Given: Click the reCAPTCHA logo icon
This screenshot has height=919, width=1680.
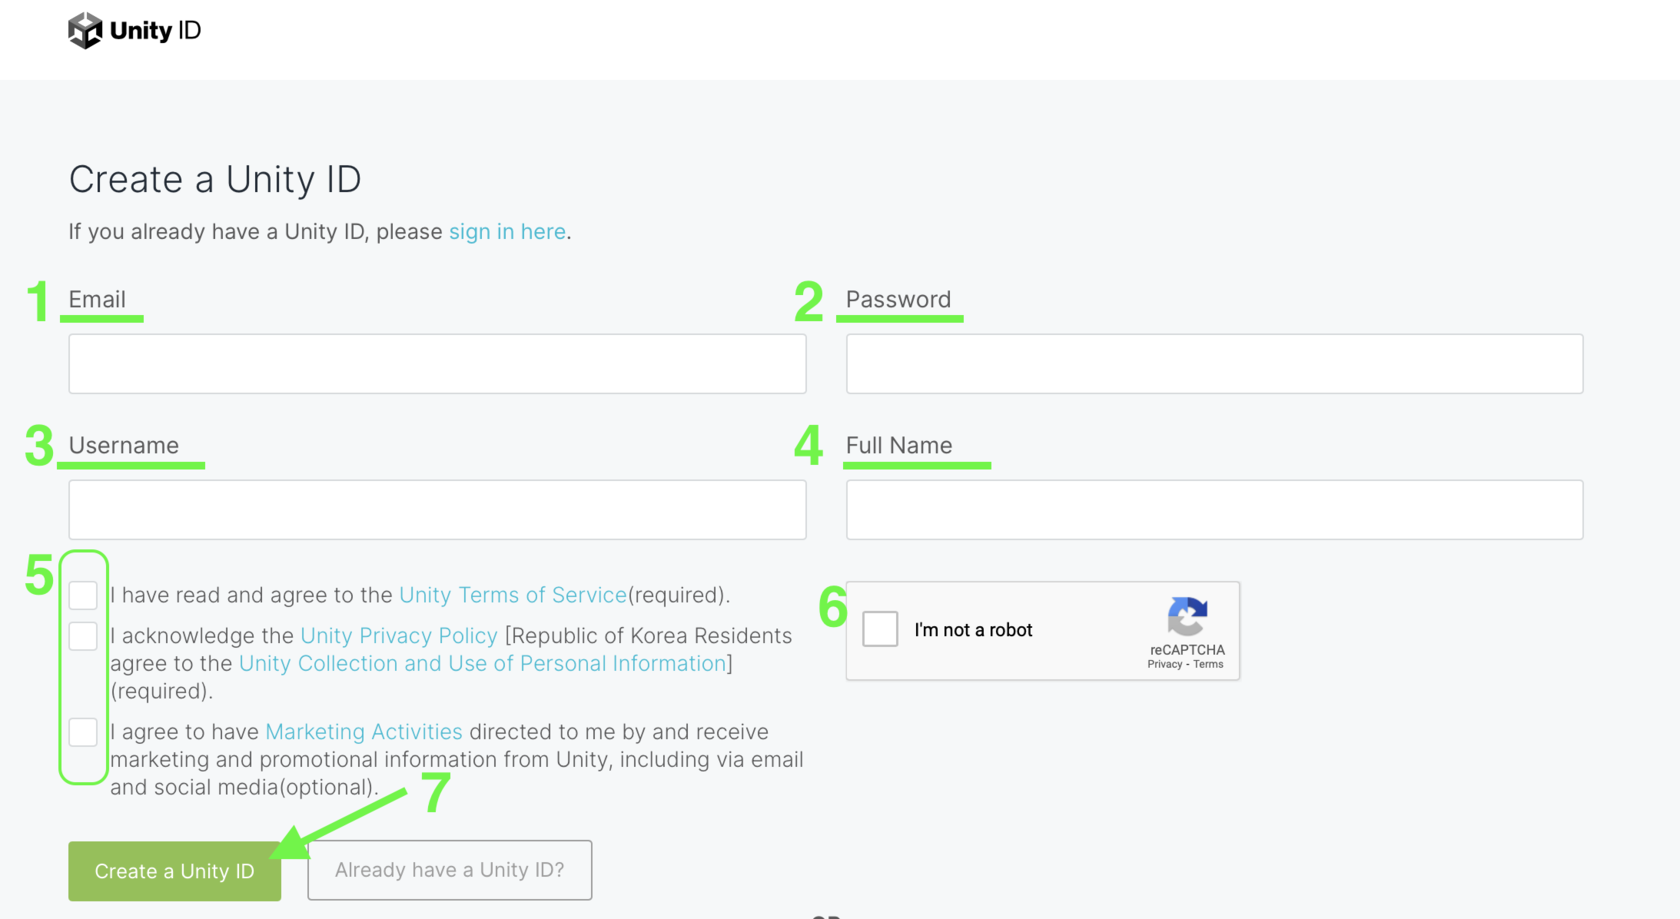Looking at the screenshot, I should click(x=1187, y=616).
